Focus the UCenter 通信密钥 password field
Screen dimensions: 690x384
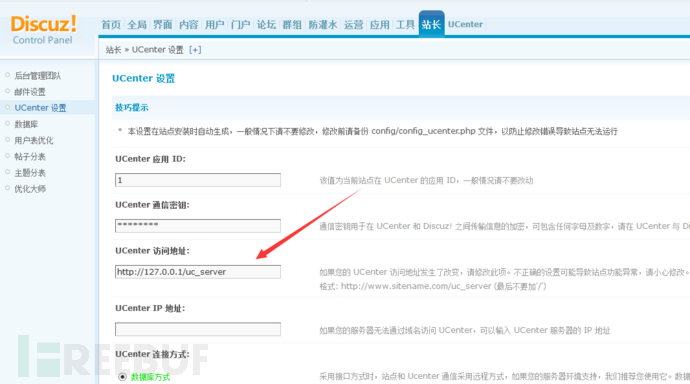(x=198, y=226)
